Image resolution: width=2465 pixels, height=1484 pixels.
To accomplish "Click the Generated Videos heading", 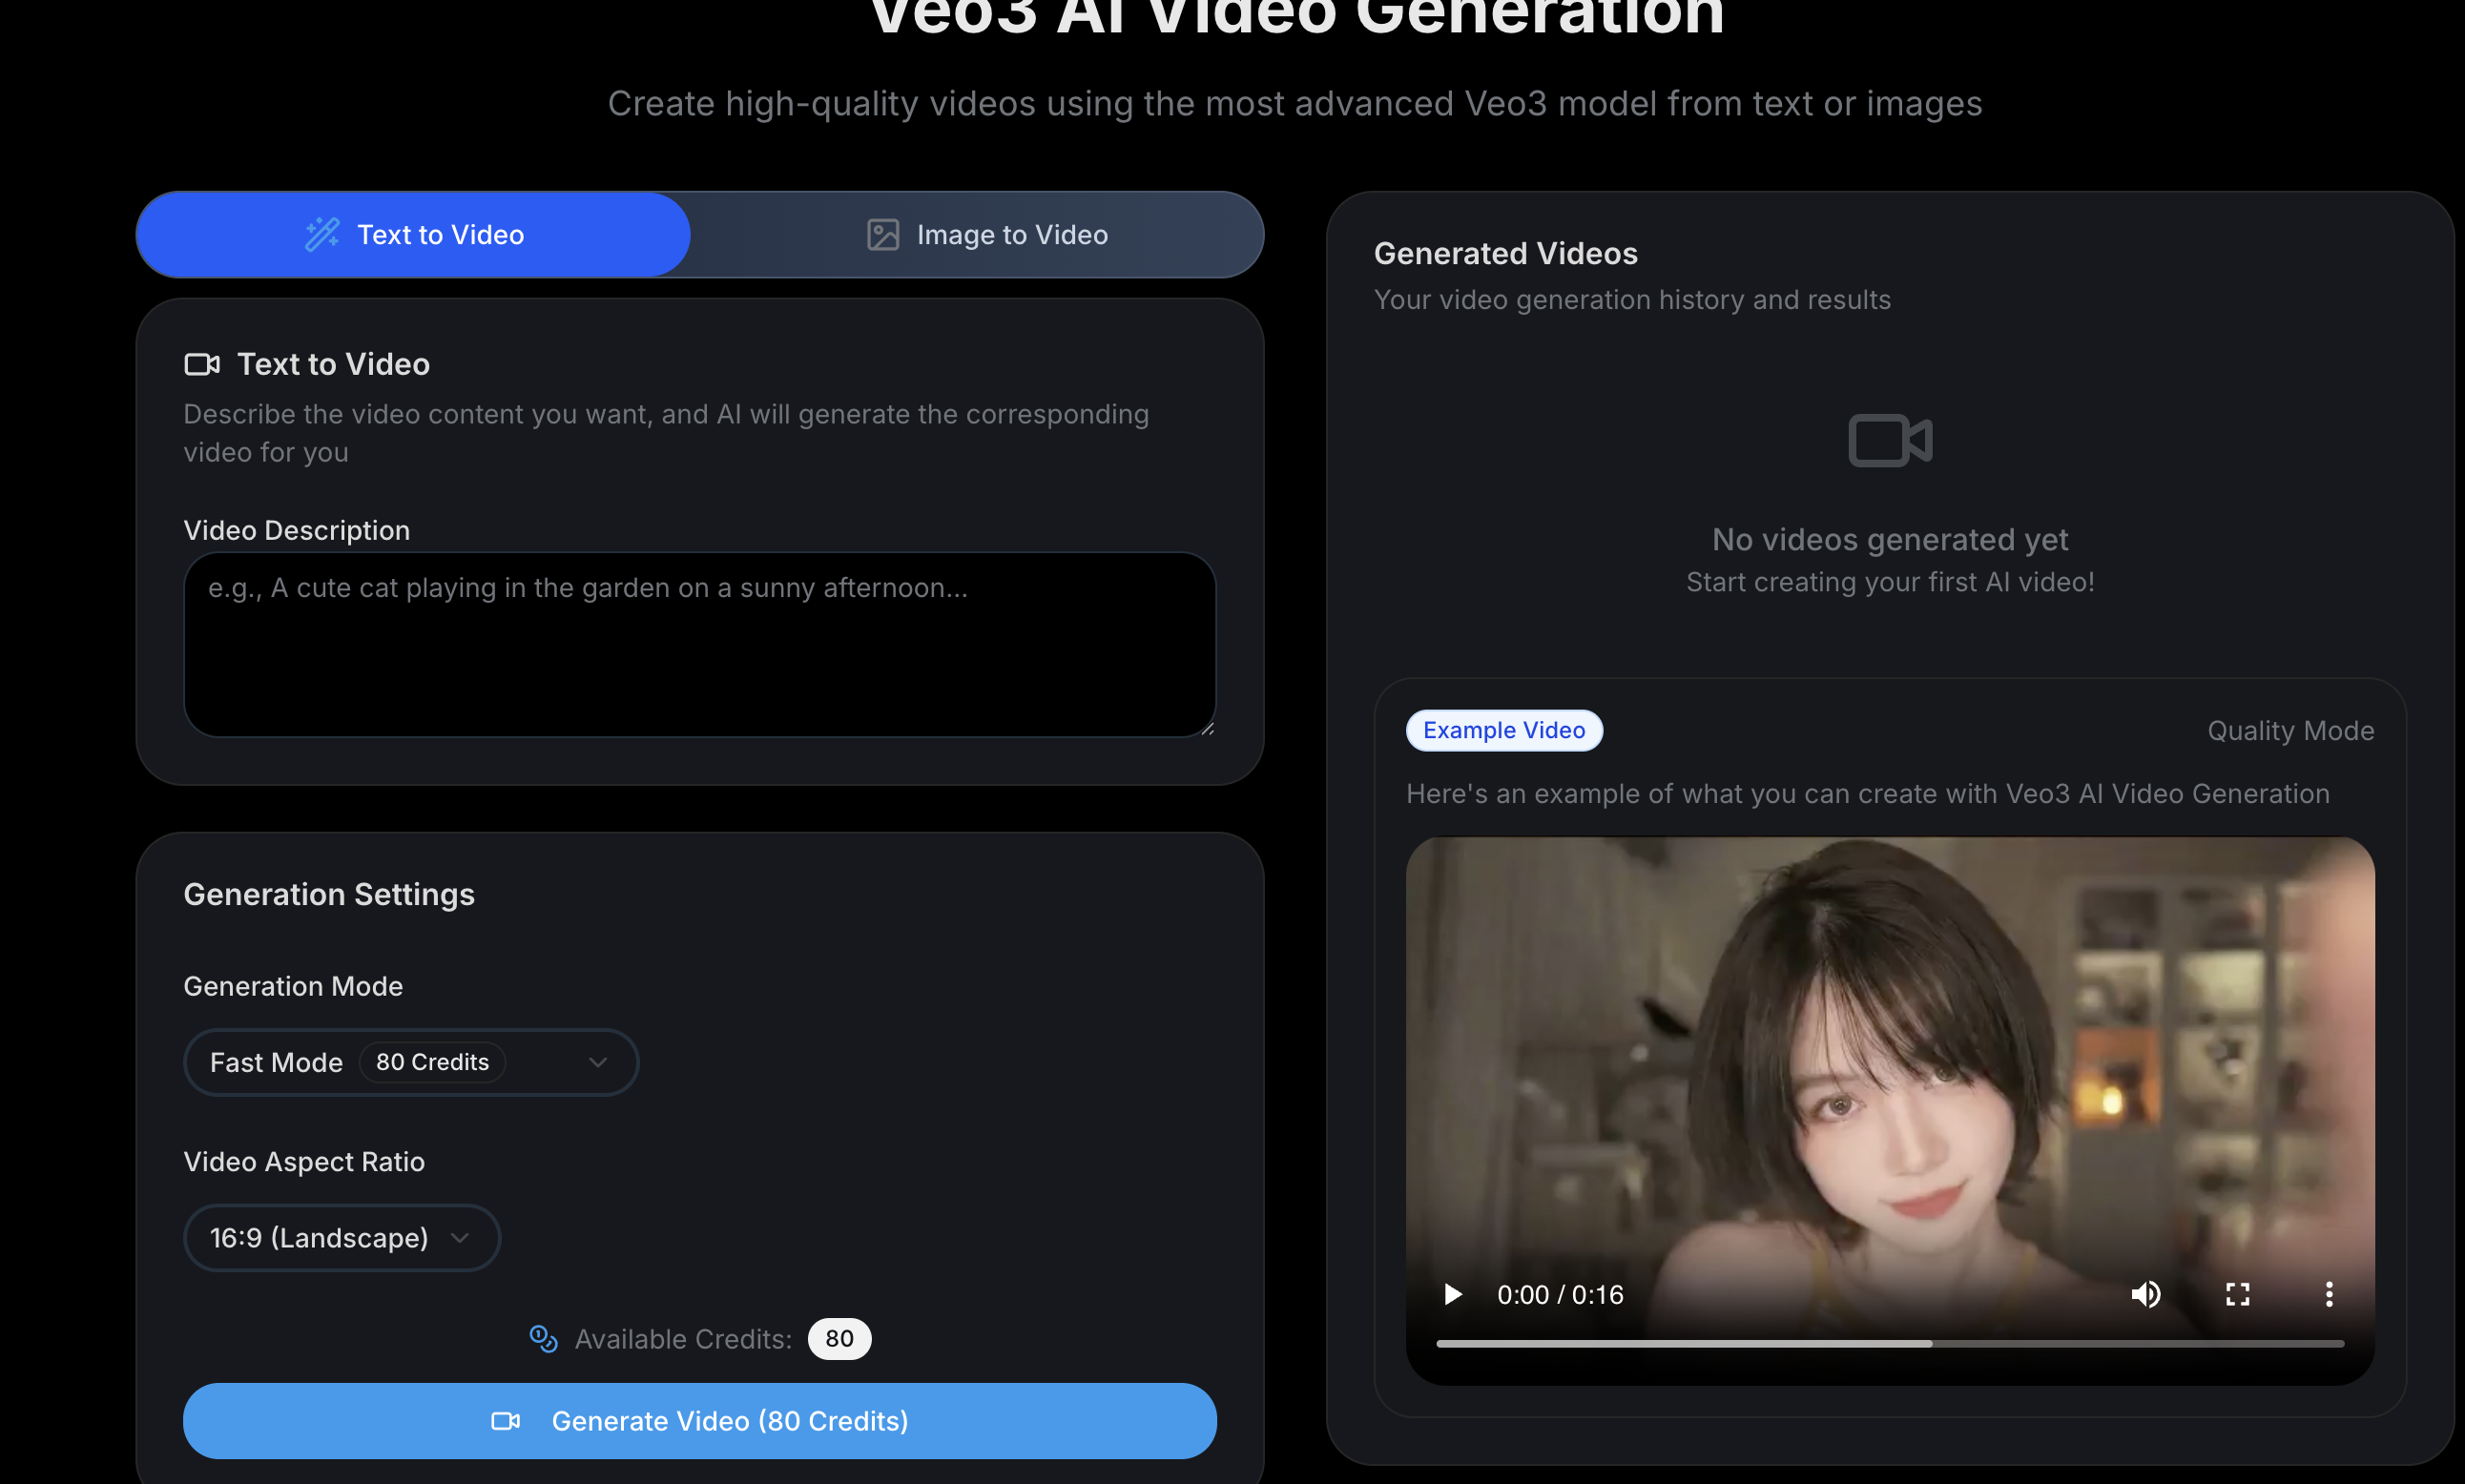I will pyautogui.click(x=1505, y=254).
